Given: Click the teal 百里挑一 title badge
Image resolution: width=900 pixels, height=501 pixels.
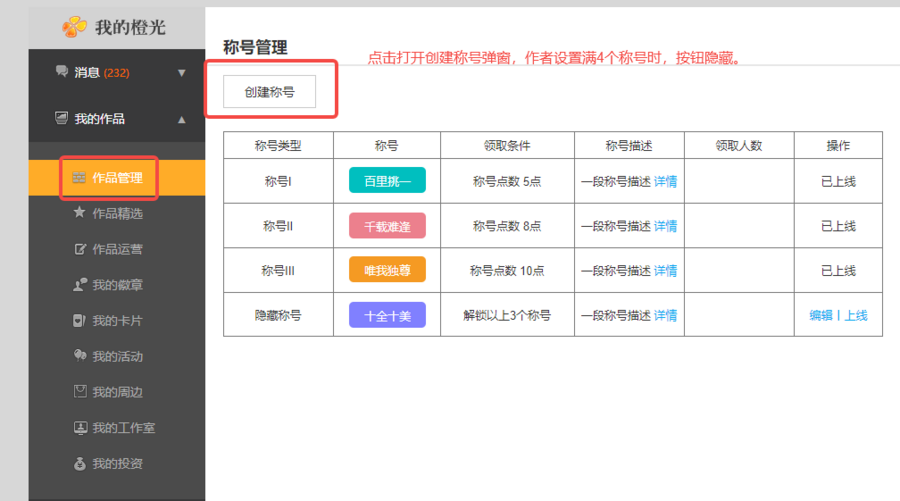Looking at the screenshot, I should 387,181.
